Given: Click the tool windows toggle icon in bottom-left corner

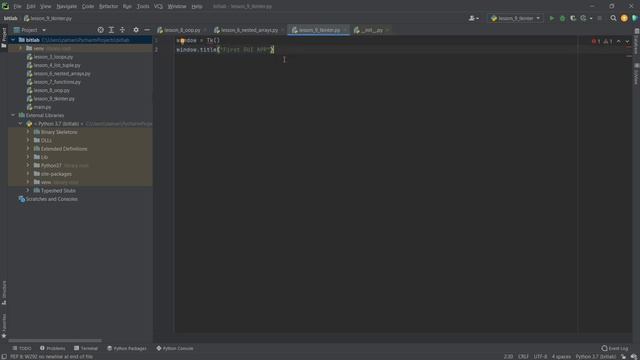Looking at the screenshot, I should point(4,356).
